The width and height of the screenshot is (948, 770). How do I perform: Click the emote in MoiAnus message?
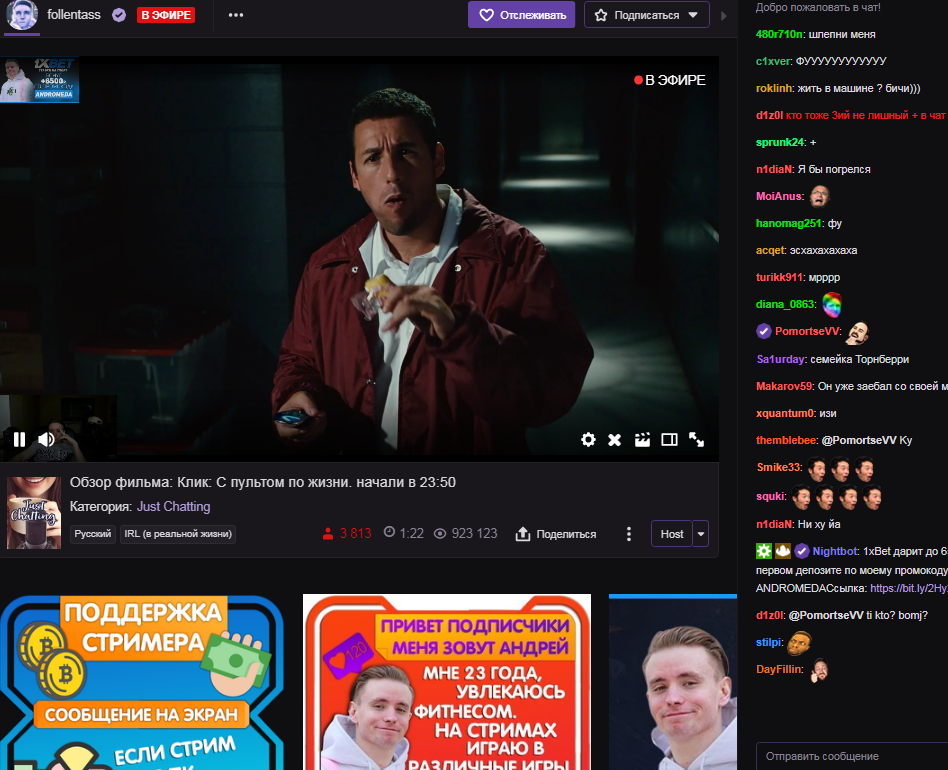pos(819,195)
